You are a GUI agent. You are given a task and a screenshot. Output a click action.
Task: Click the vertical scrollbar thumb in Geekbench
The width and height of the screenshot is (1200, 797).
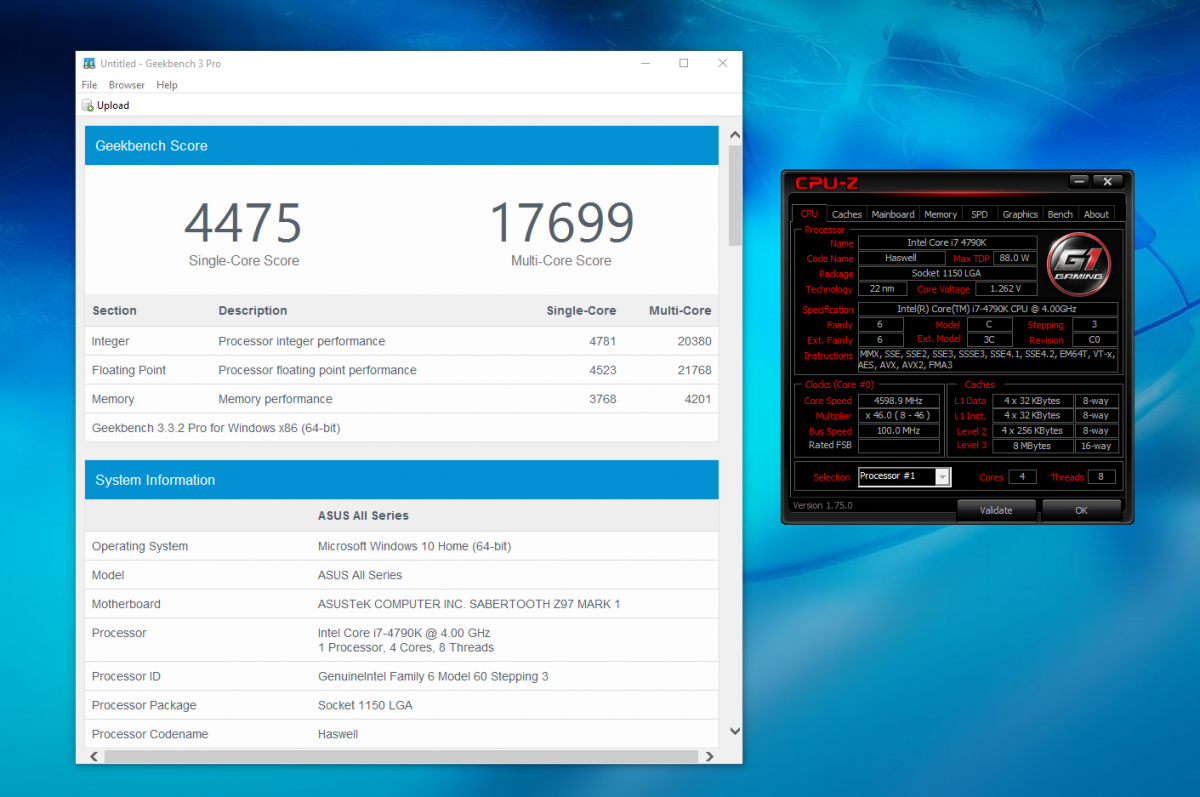tap(735, 195)
